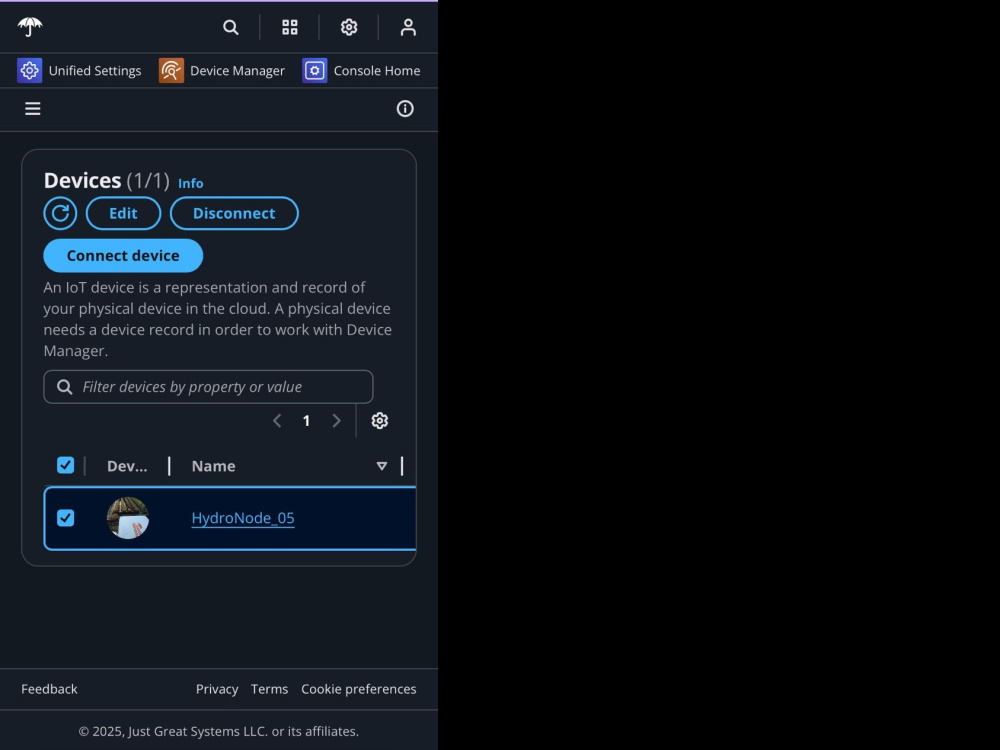The height and width of the screenshot is (750, 1000).
Task: Go to next page arrow
Action: [x=337, y=421]
